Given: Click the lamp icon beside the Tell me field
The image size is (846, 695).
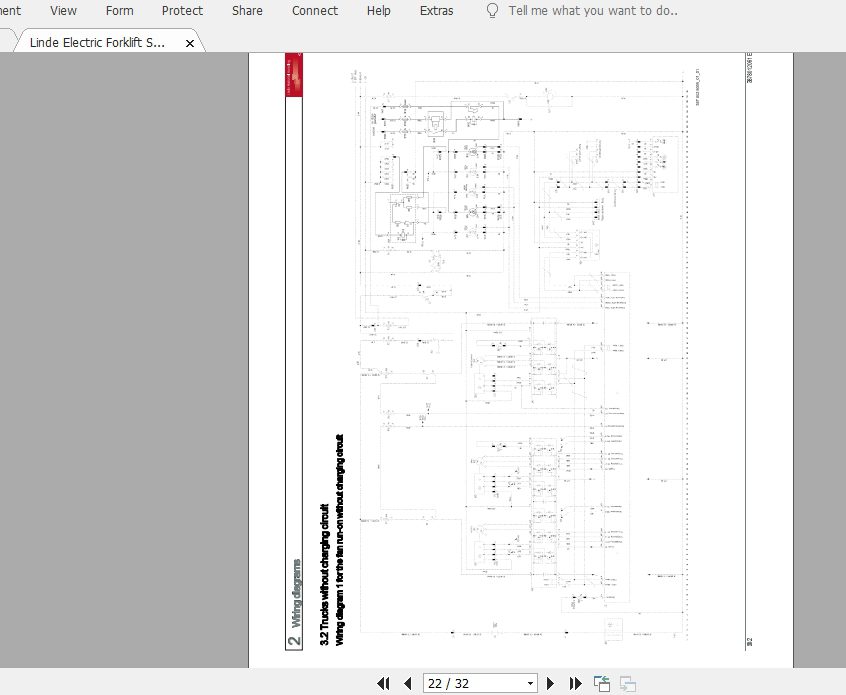Looking at the screenshot, I should [x=491, y=11].
